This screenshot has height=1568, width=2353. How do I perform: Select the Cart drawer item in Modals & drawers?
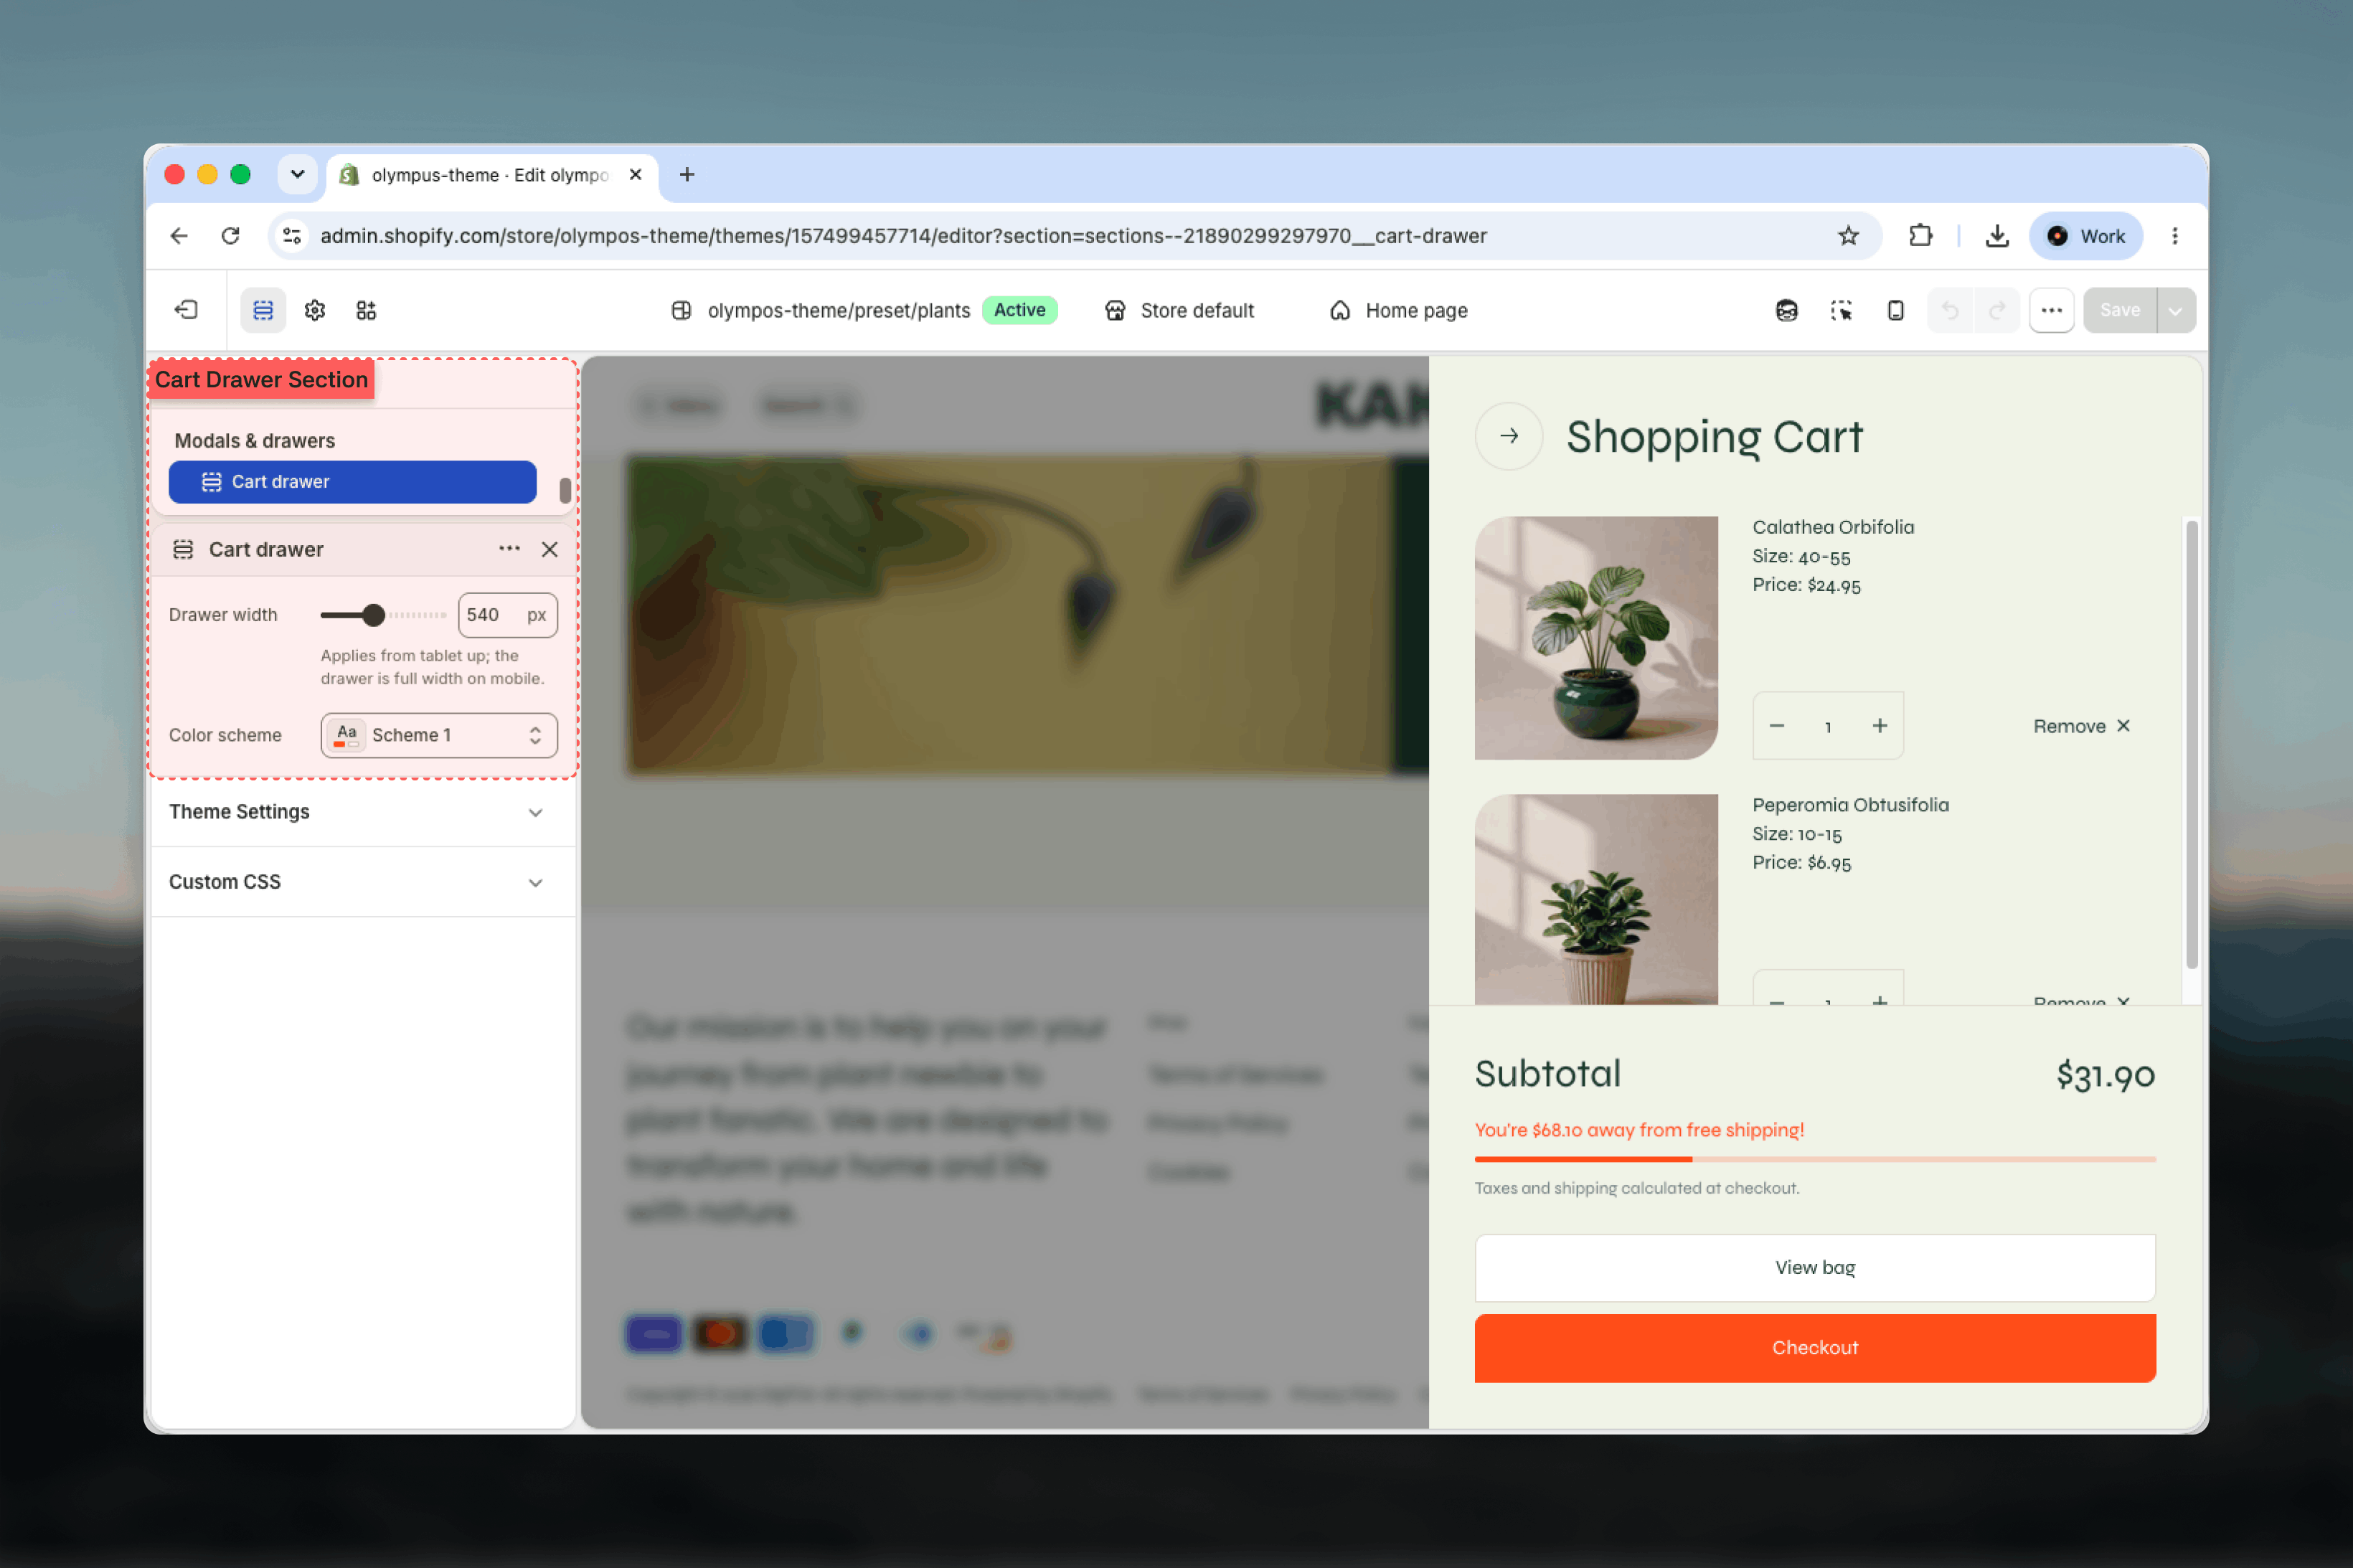coord(353,482)
